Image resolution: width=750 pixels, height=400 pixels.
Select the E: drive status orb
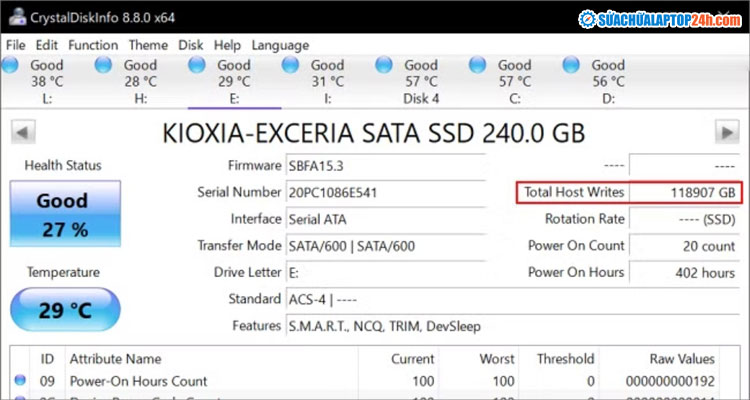(196, 65)
